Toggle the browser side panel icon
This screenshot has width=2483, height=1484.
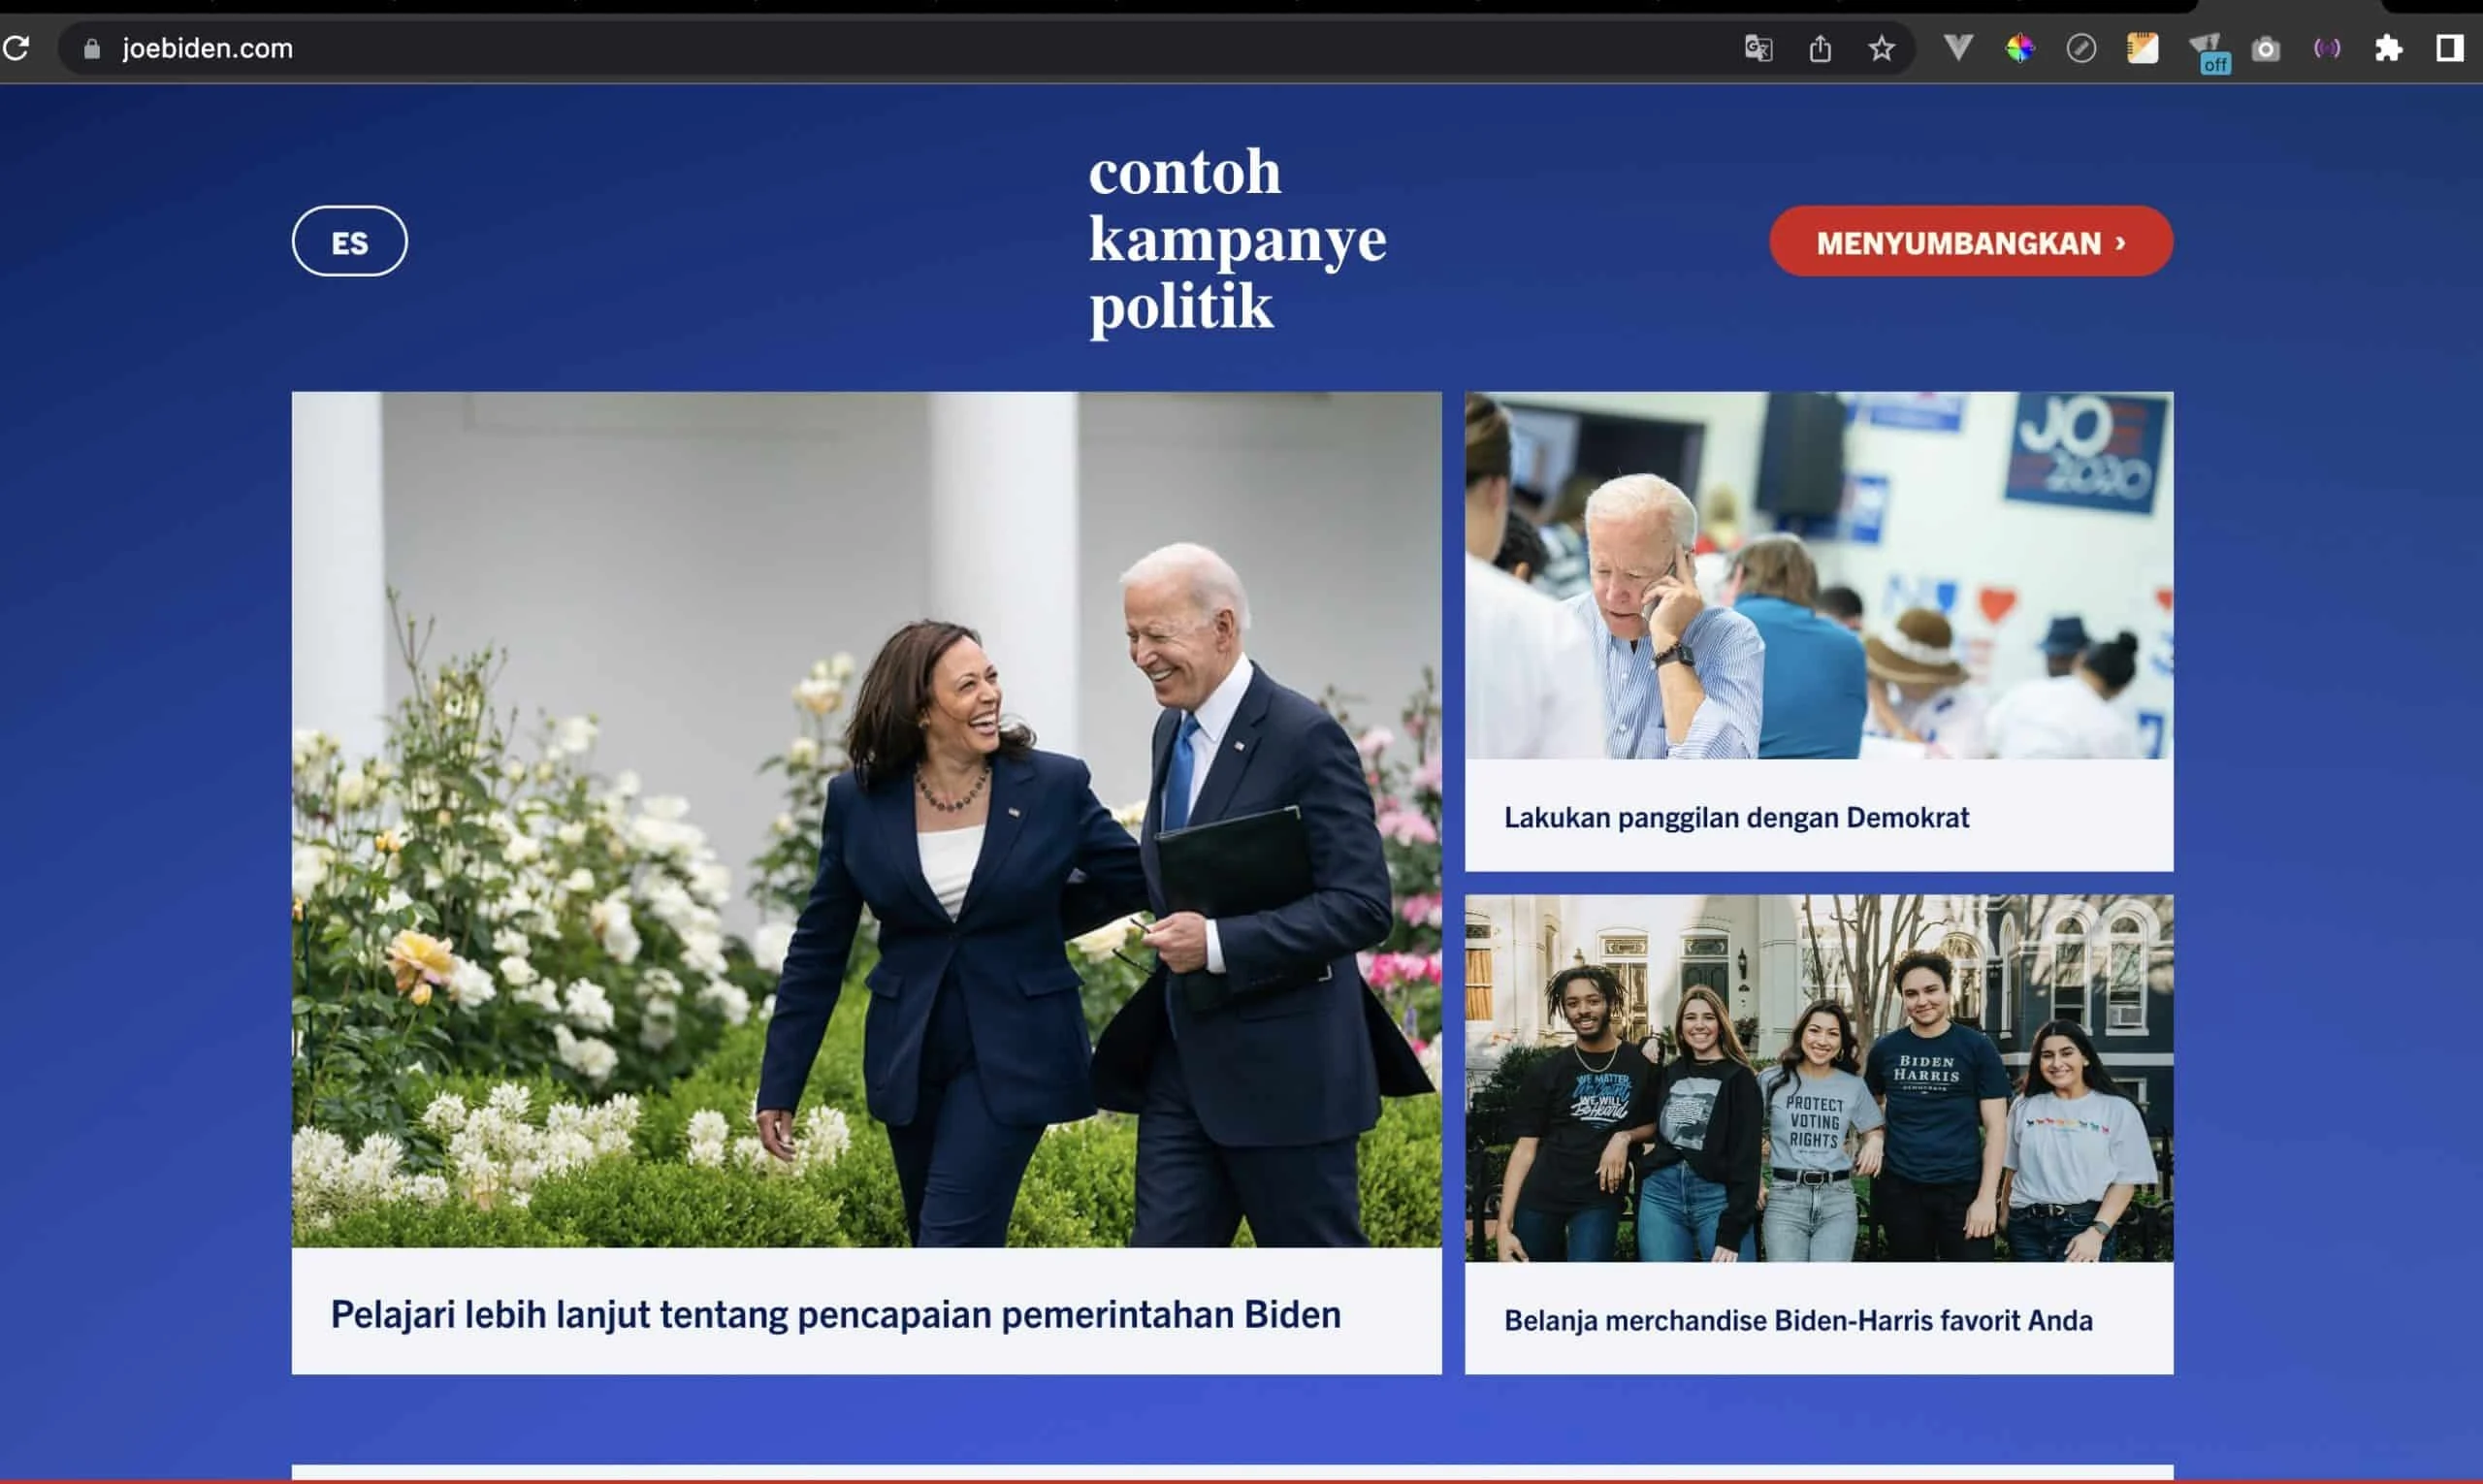(2449, 48)
